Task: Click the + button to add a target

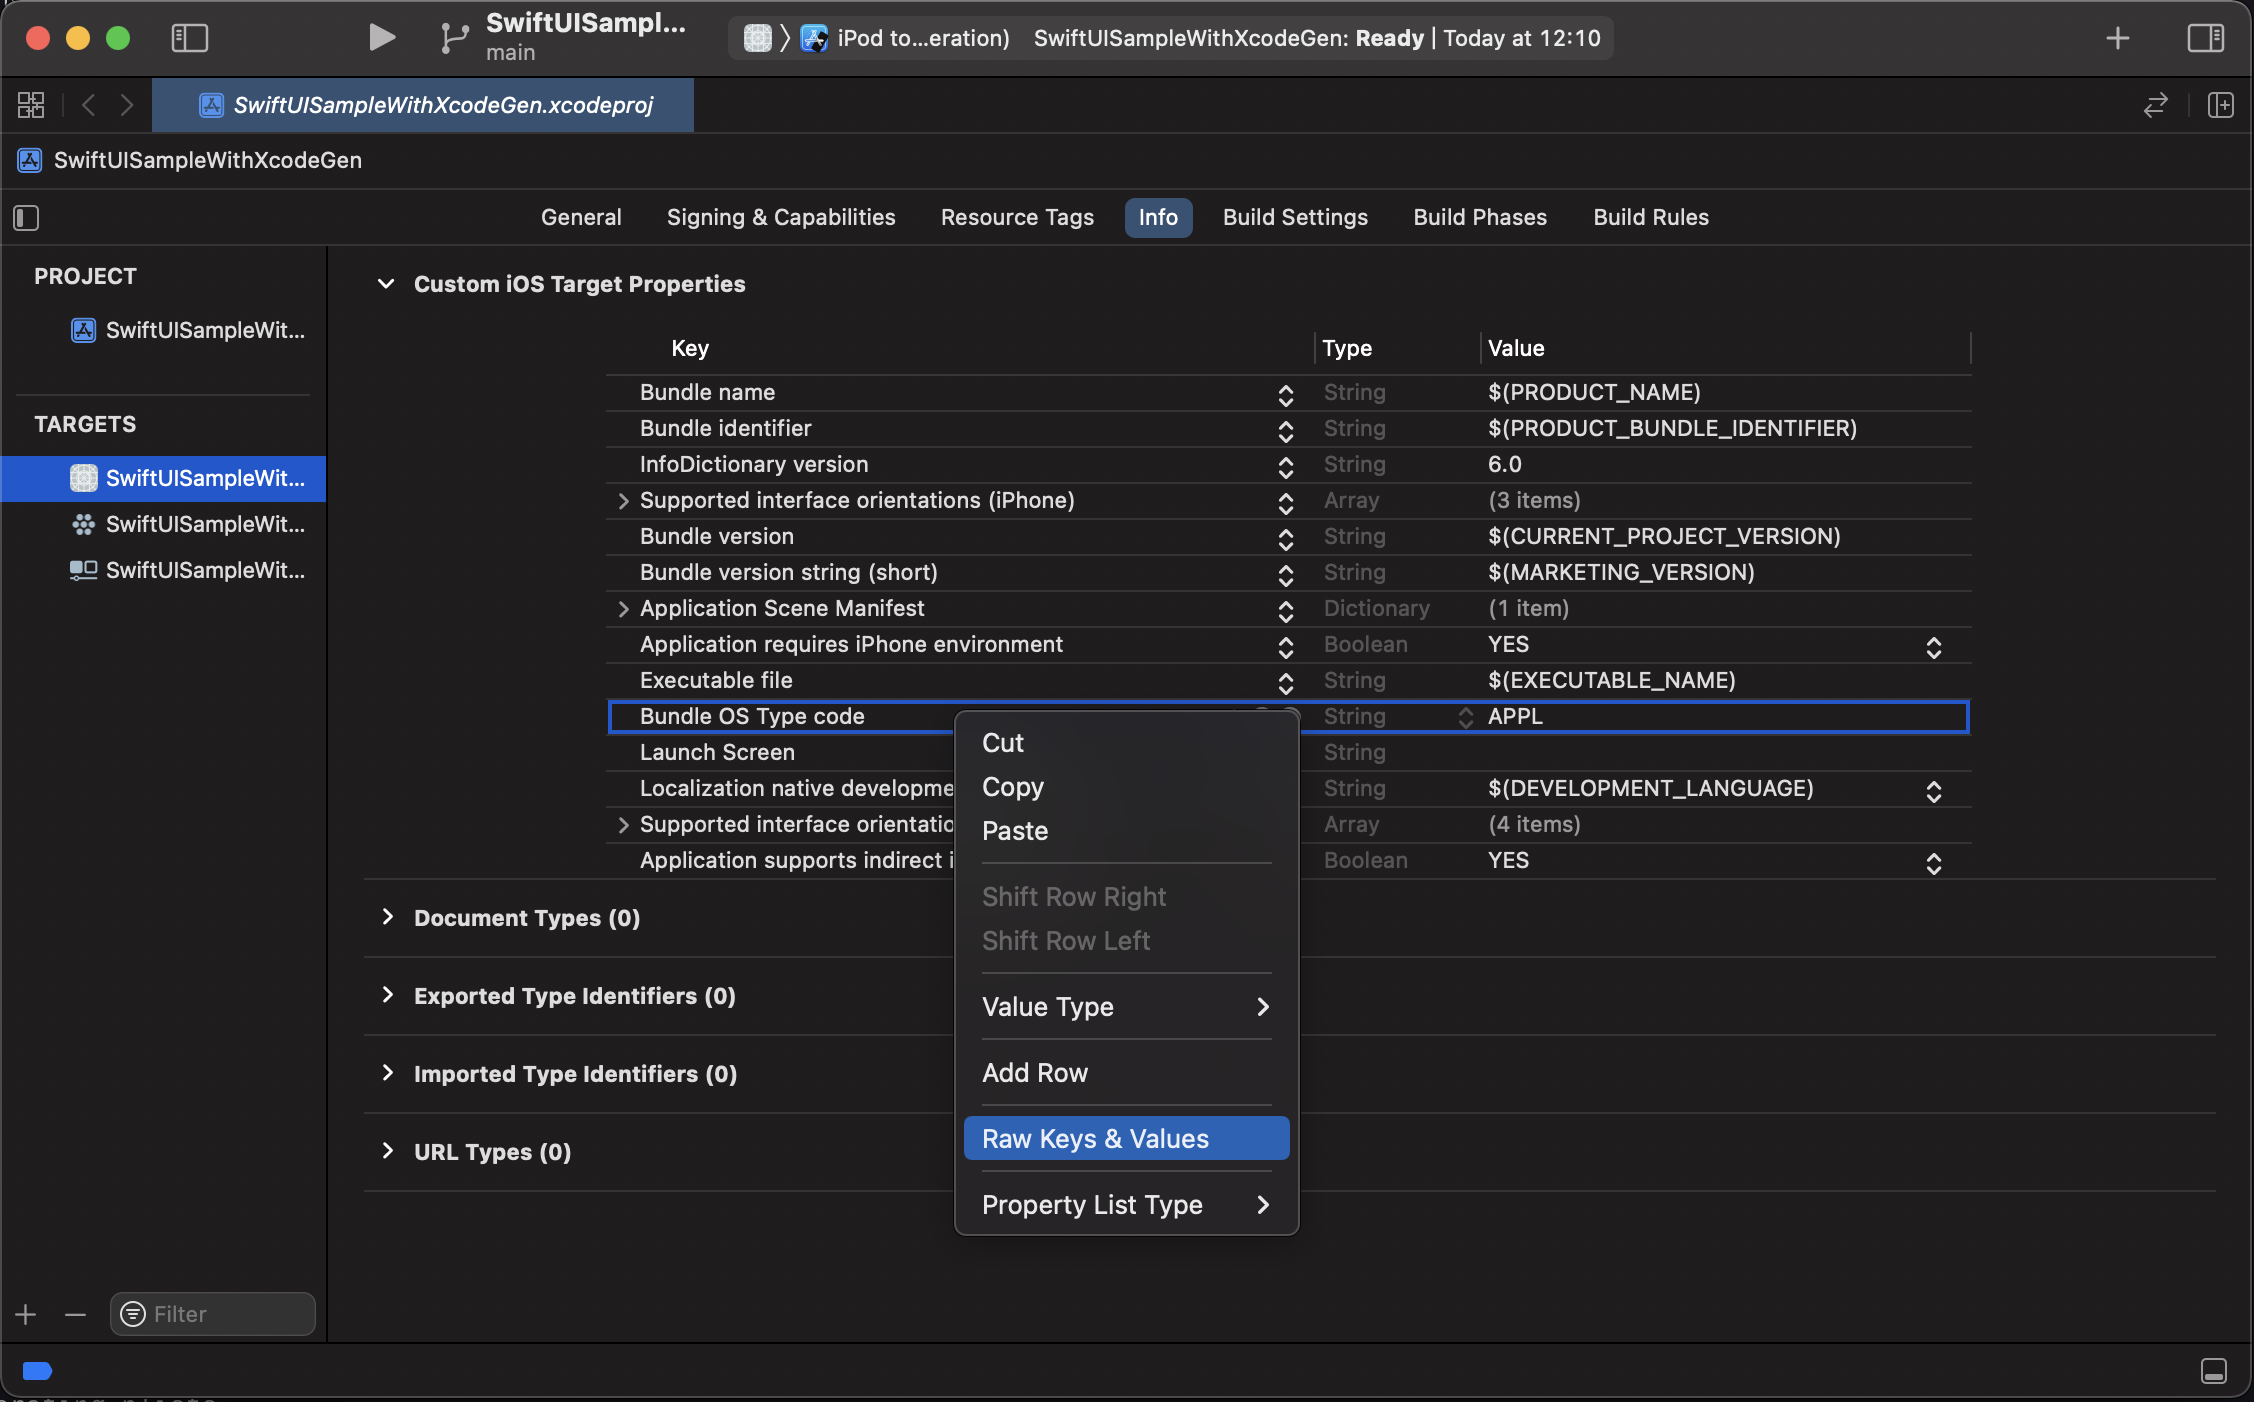Action: [24, 1314]
